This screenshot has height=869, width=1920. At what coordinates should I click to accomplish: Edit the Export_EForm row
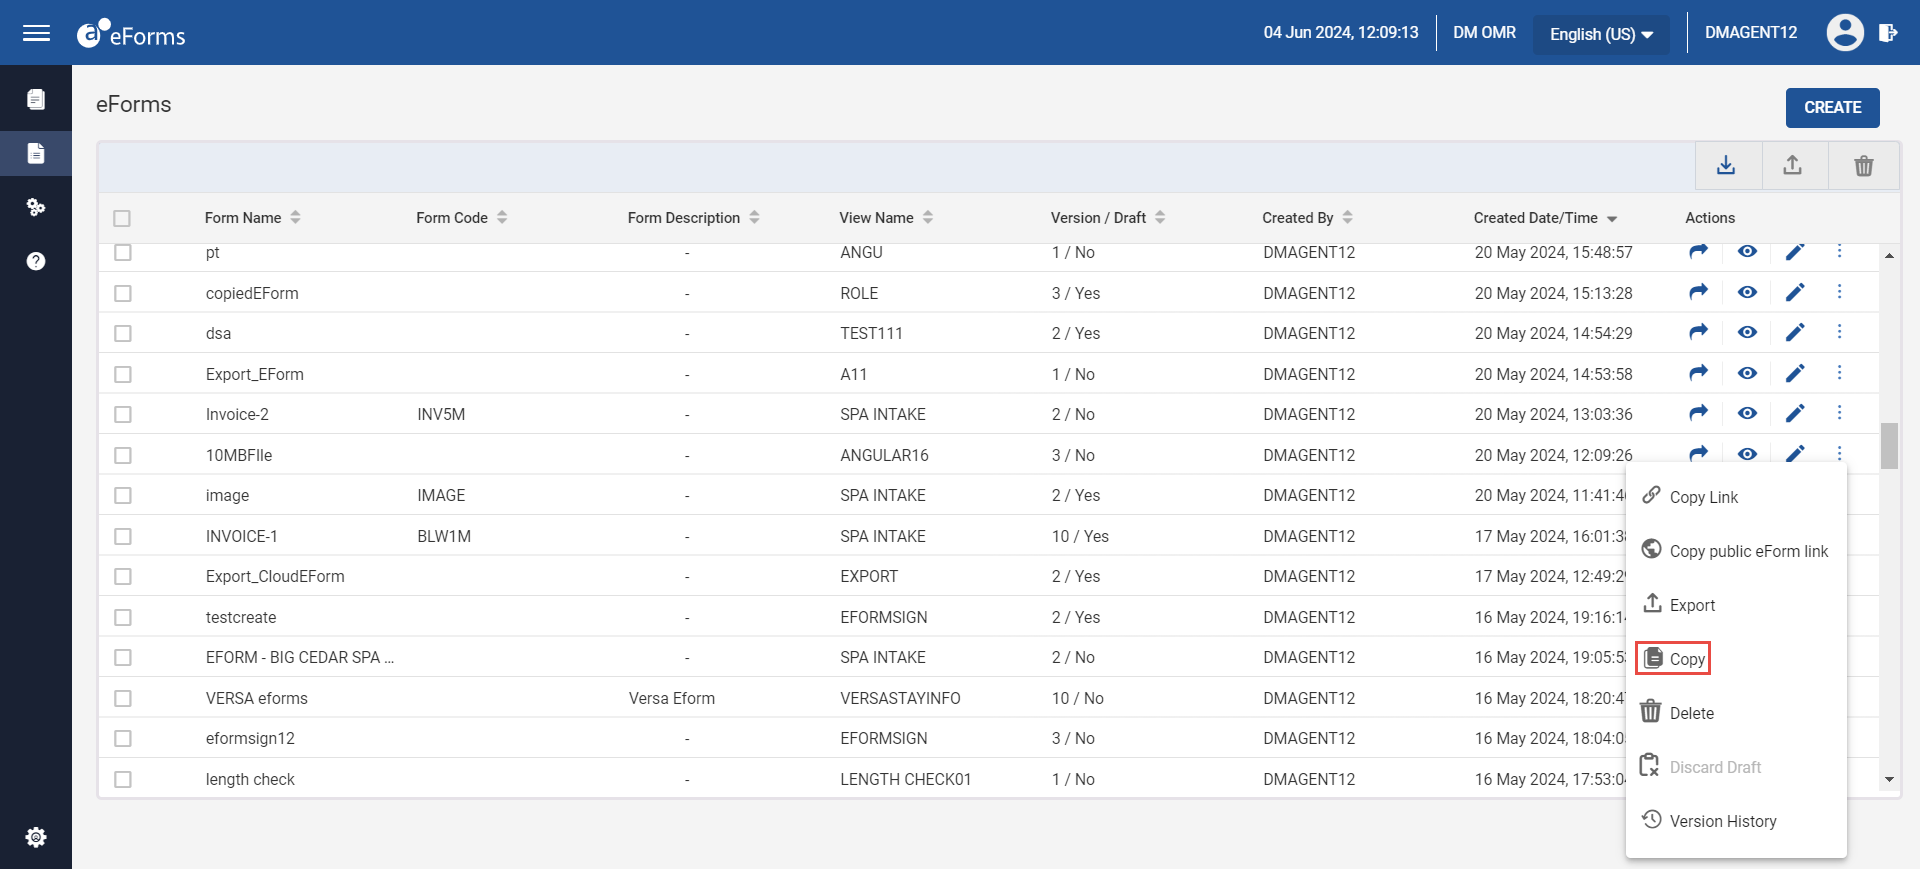pyautogui.click(x=1795, y=373)
